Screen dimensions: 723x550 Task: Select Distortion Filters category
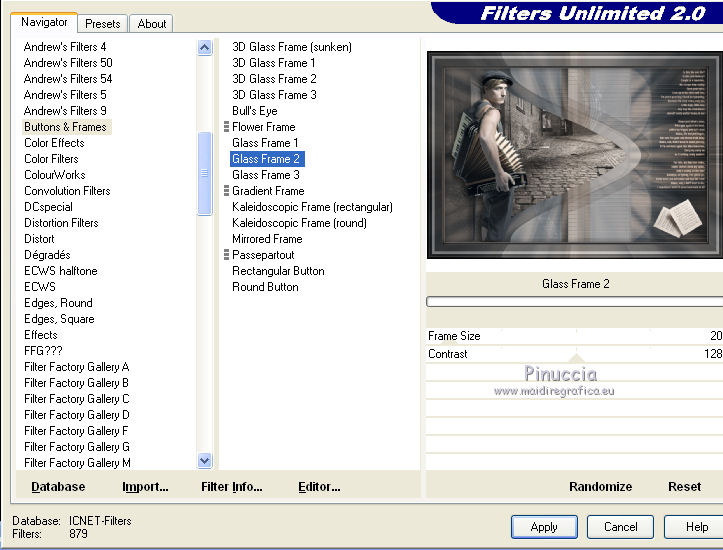[61, 223]
